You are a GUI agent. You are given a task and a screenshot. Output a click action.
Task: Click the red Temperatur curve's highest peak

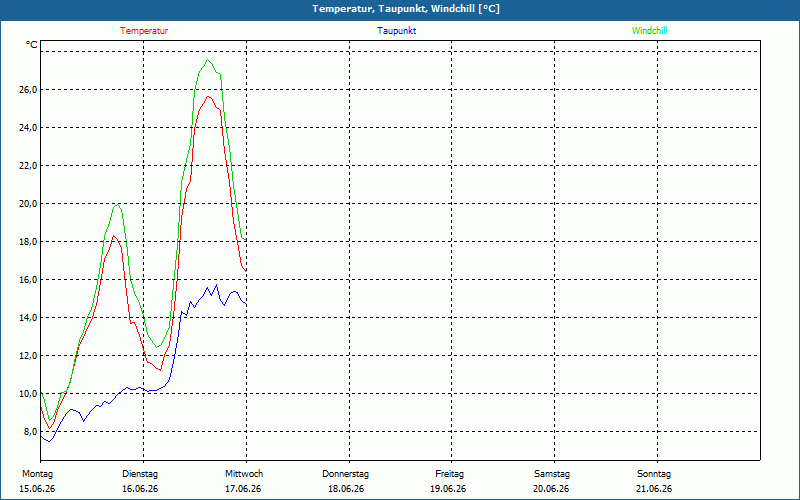208,96
